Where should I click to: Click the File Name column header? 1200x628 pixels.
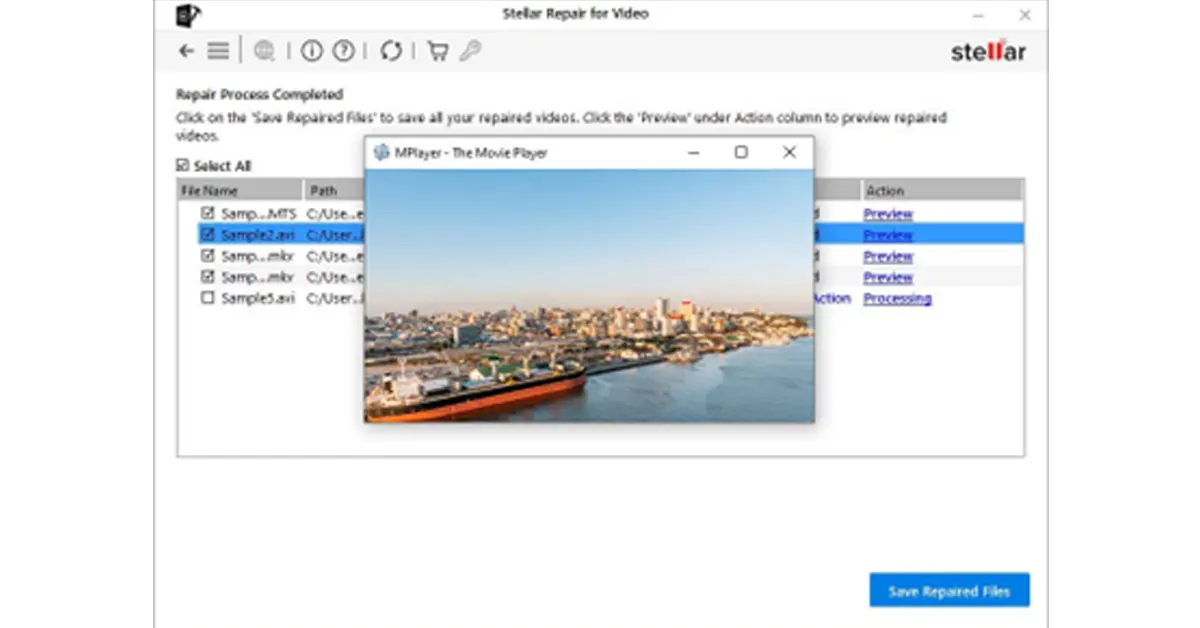click(x=240, y=190)
